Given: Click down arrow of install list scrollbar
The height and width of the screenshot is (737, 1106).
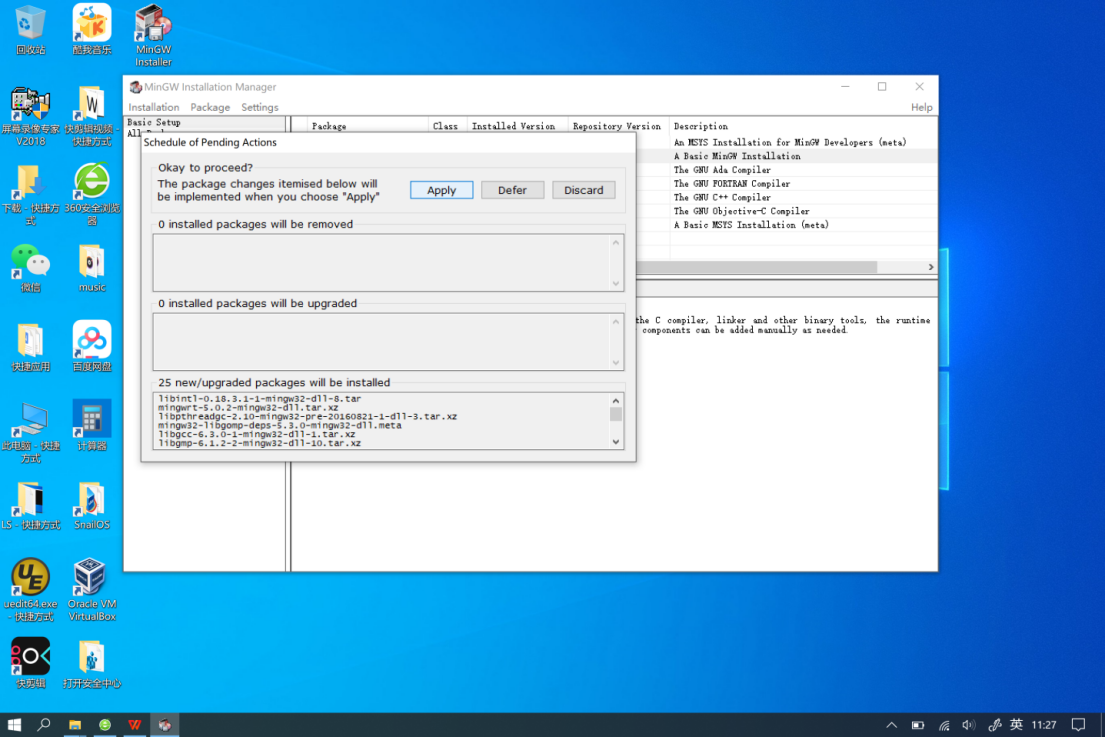Looking at the screenshot, I should click(x=616, y=442).
